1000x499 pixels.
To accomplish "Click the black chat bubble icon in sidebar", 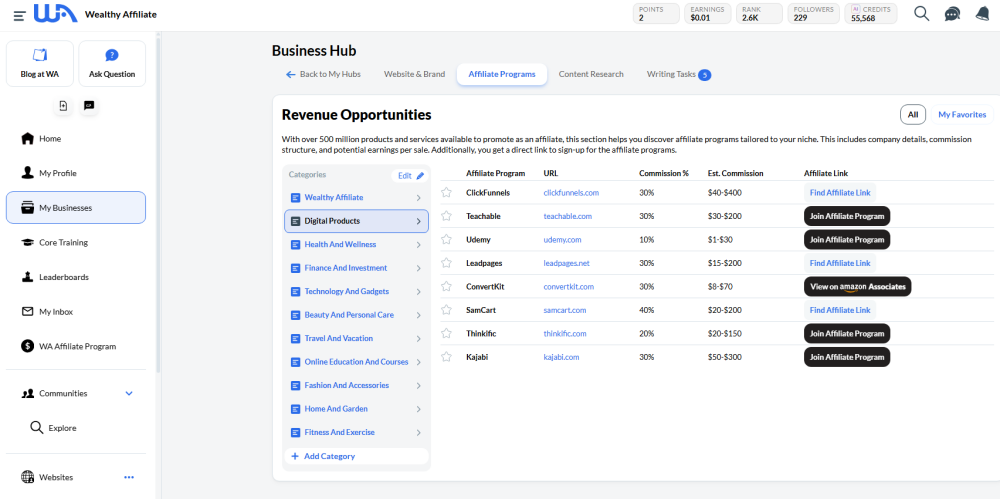I will pyautogui.click(x=89, y=105).
